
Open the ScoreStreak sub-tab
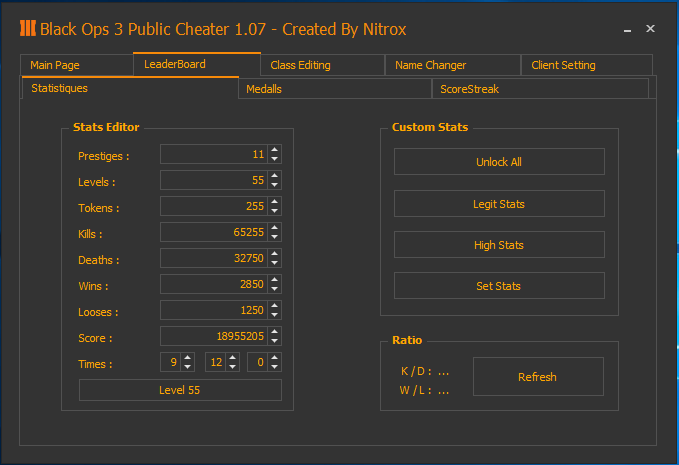[x=540, y=89]
